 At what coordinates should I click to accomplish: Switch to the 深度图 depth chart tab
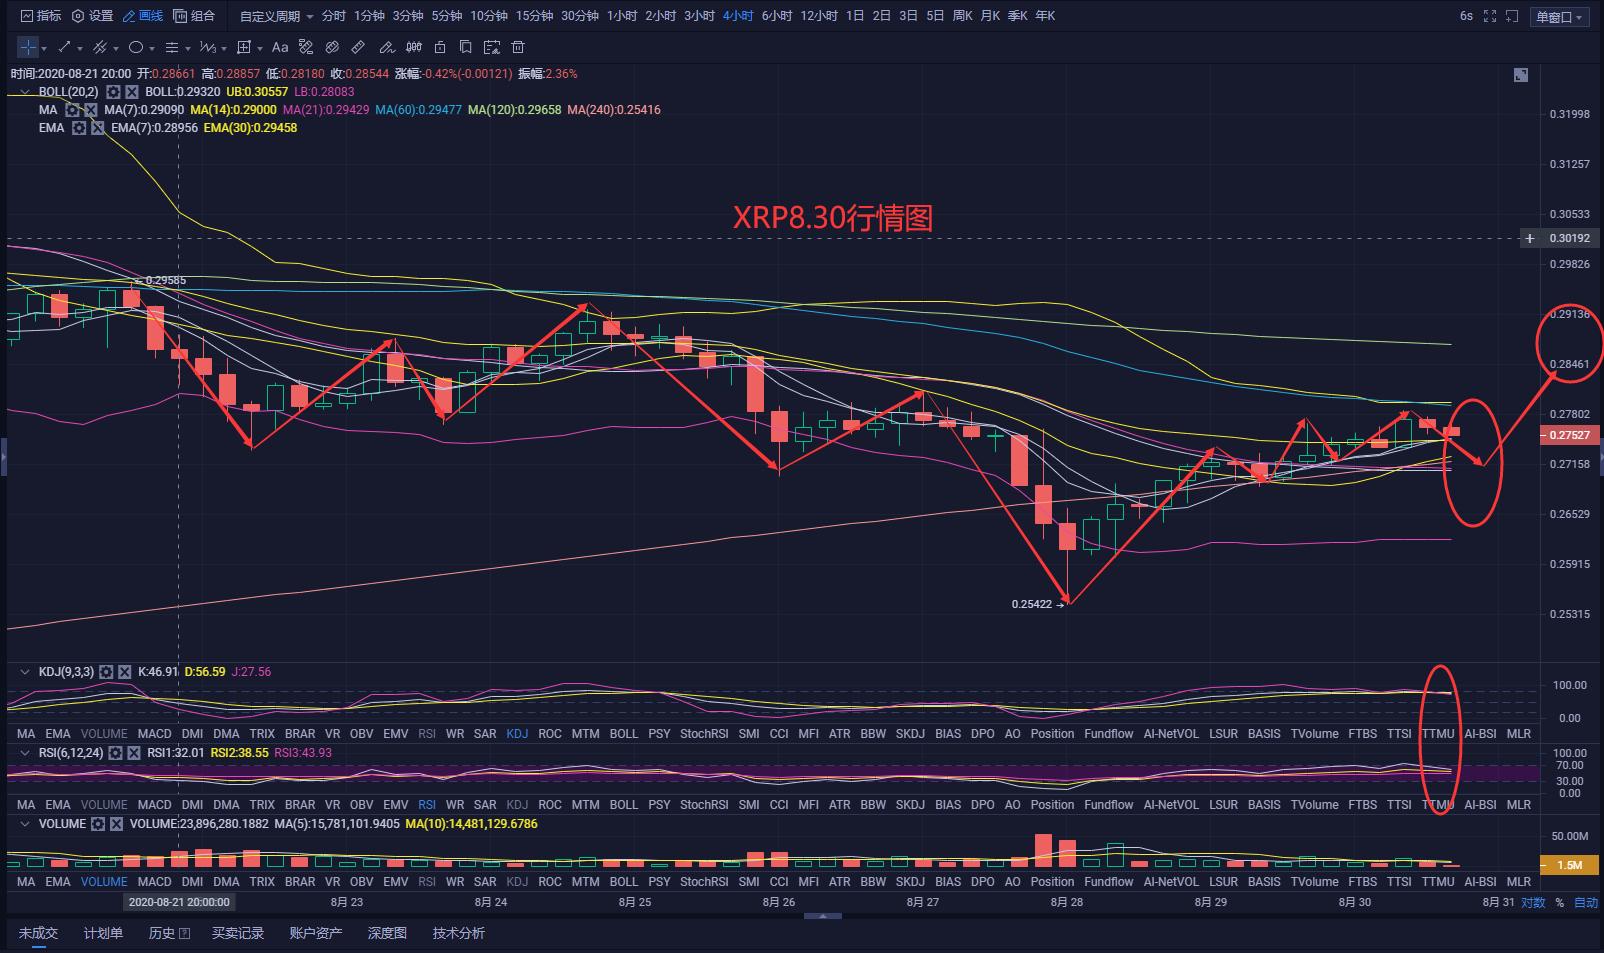click(387, 933)
